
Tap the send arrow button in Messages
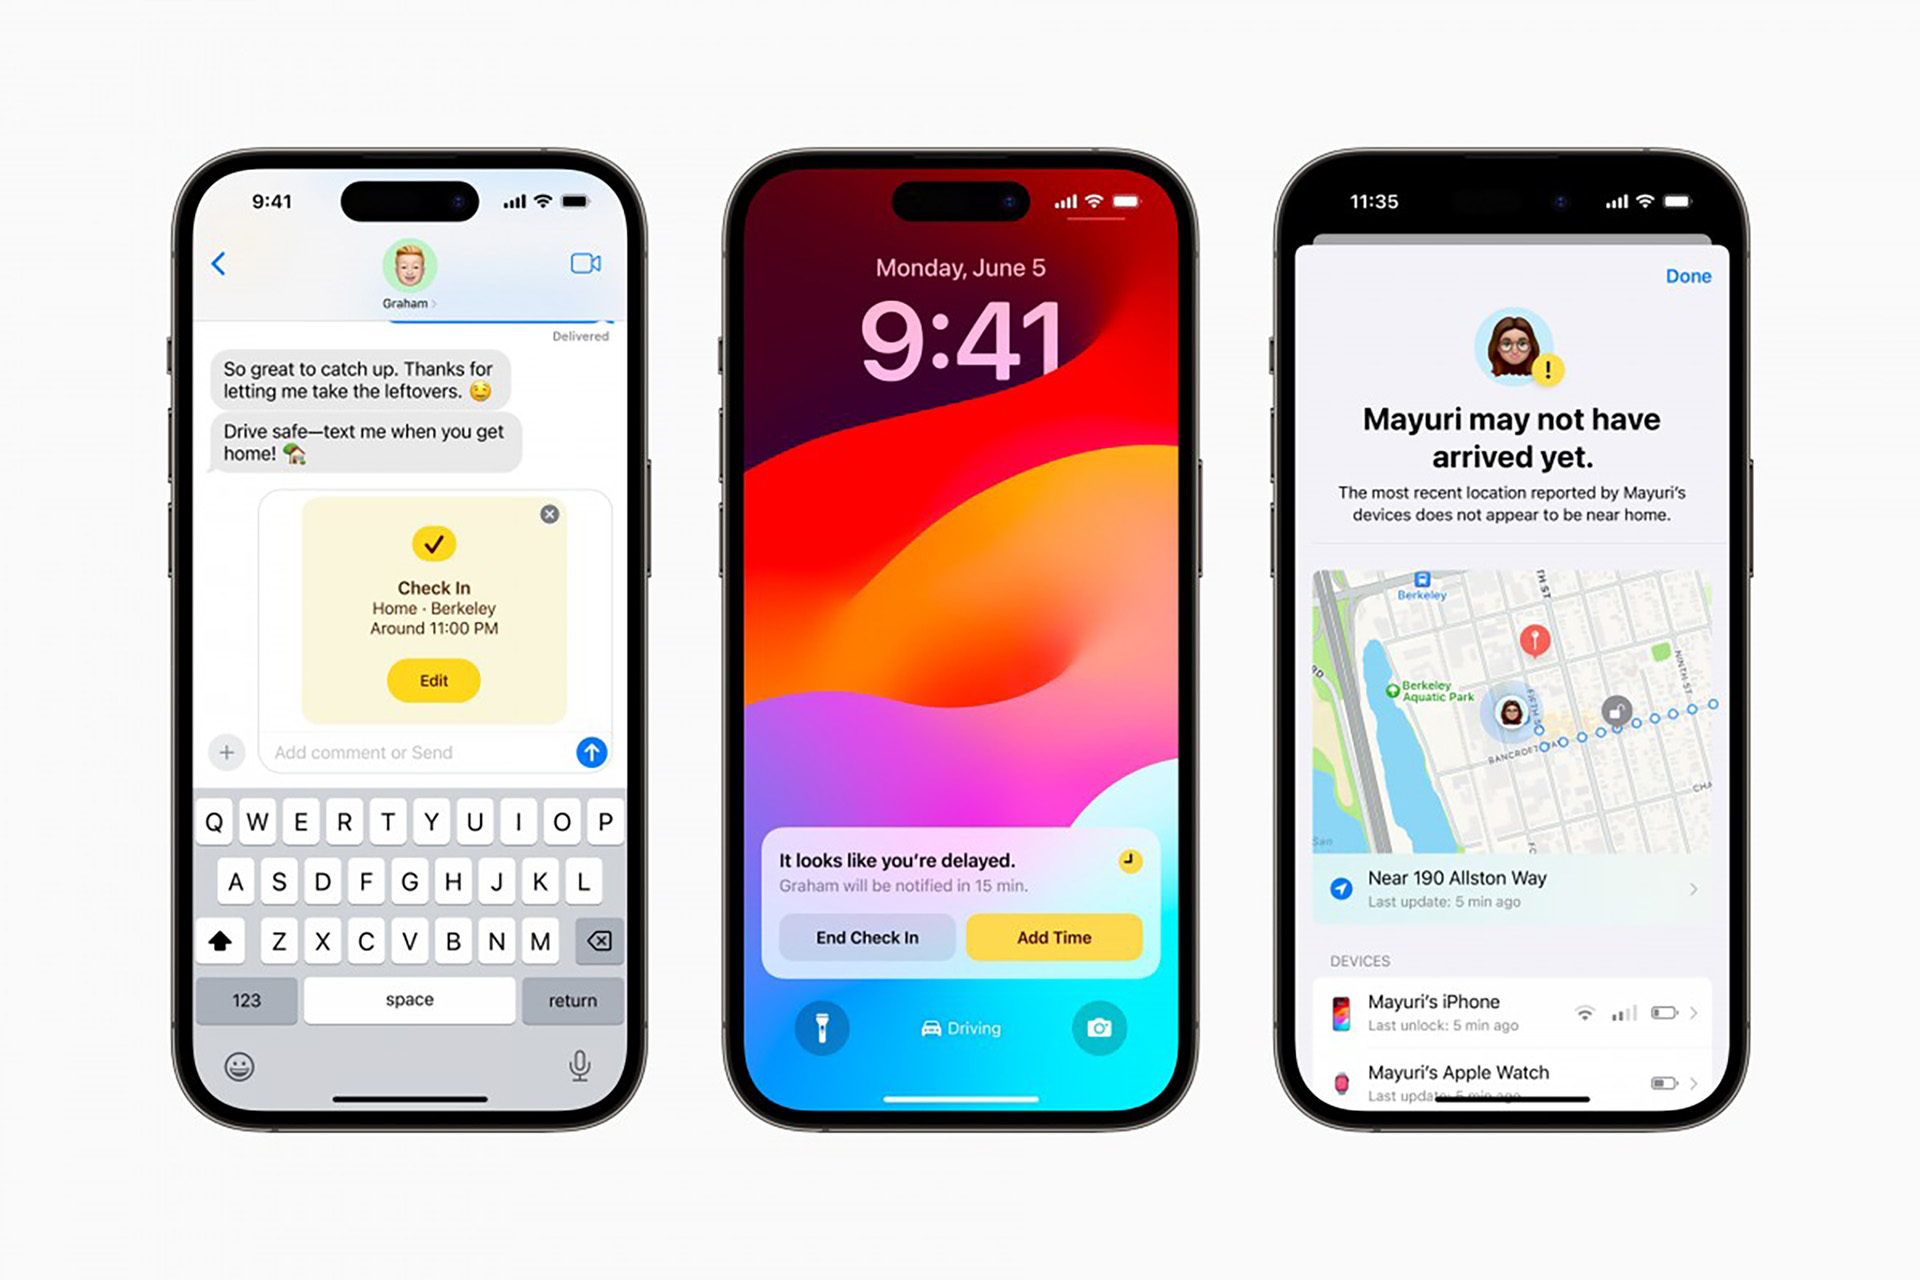coord(593,750)
